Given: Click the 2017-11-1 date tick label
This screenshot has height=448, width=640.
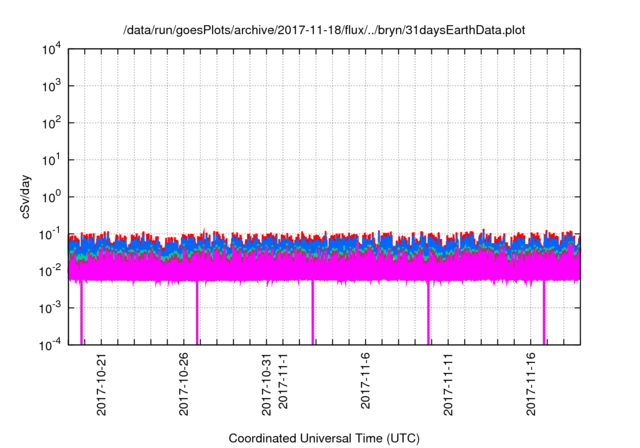Looking at the screenshot, I should point(283,381).
